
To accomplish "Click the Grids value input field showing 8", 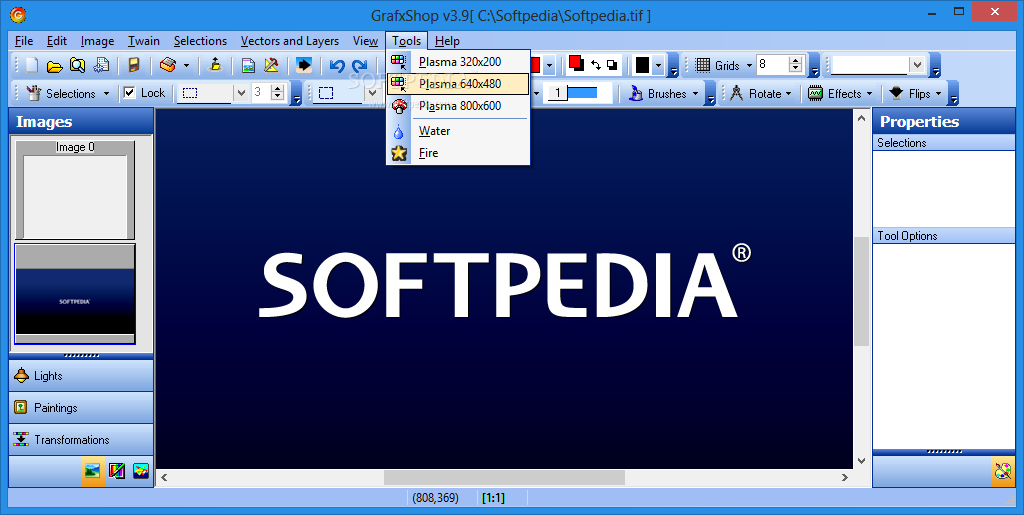I will [x=773, y=65].
